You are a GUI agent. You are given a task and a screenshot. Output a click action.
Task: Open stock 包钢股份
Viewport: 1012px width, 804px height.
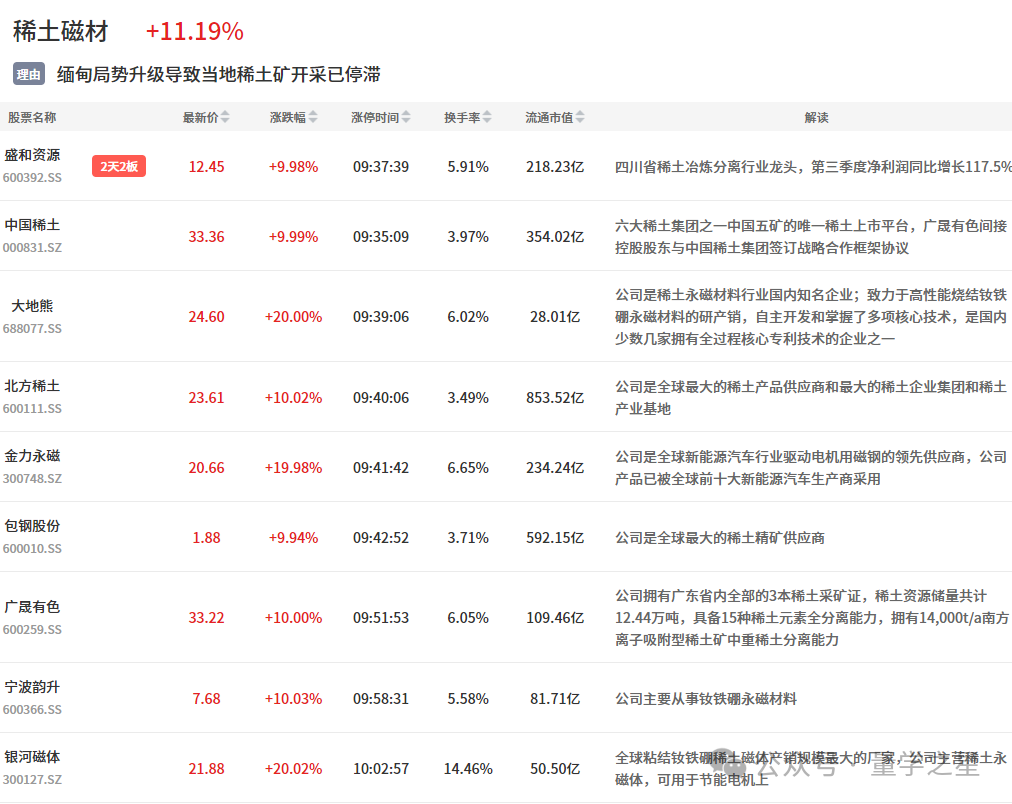(x=32, y=526)
